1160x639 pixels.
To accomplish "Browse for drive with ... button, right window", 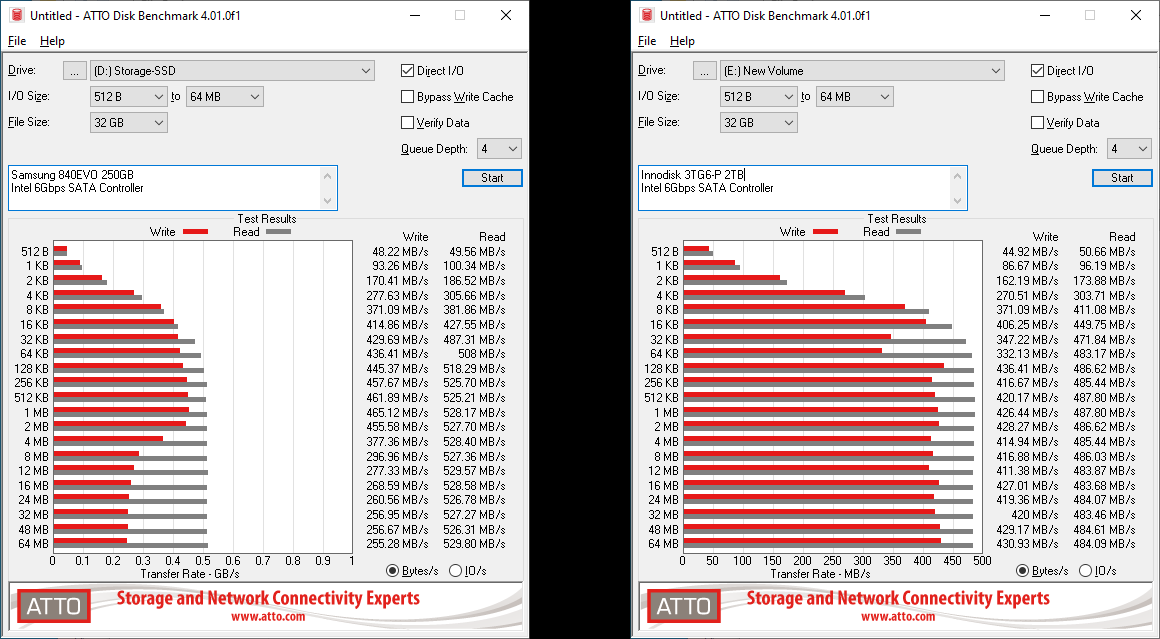I will click(x=705, y=71).
